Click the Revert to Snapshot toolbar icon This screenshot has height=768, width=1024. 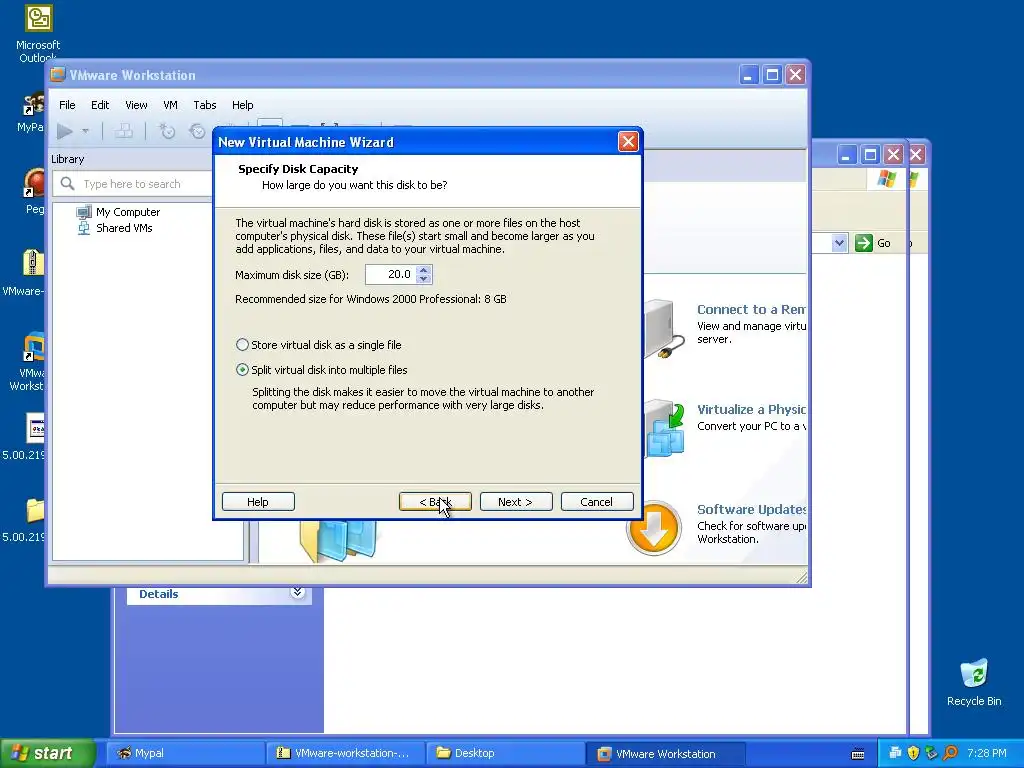[197, 131]
